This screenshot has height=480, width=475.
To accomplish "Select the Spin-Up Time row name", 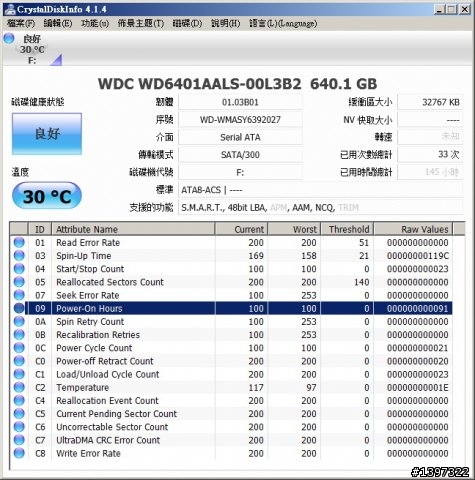I will 84,256.
